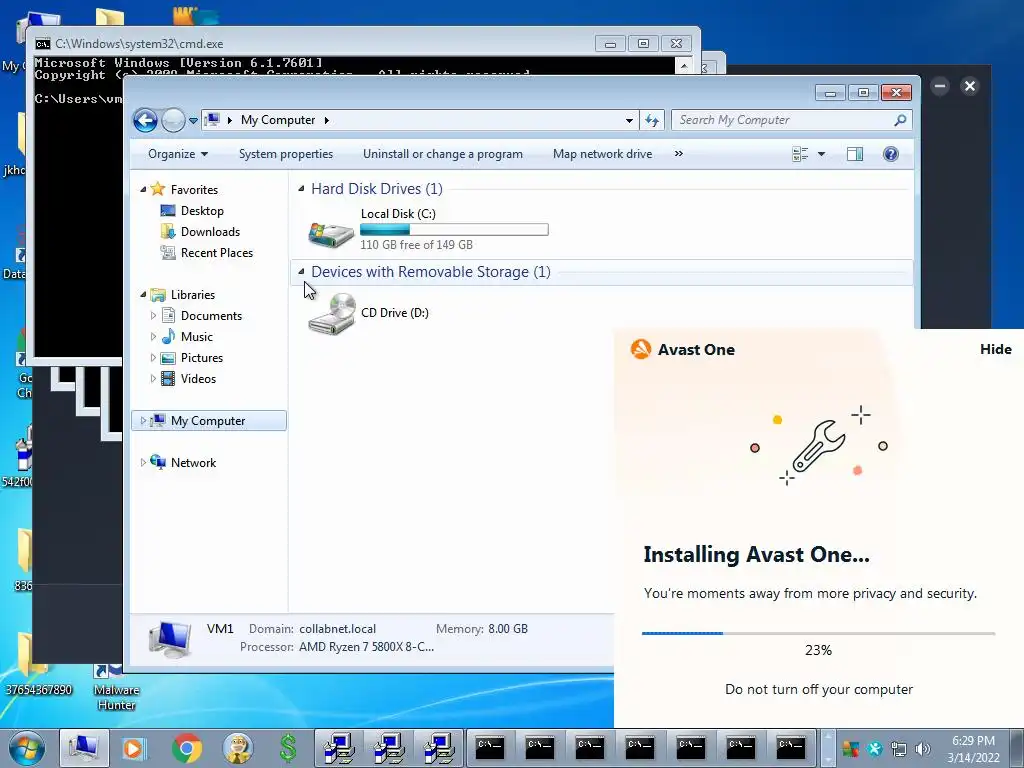Click the green dollar sign taskbar icon
The height and width of the screenshot is (768, 1024).
pos(288,748)
